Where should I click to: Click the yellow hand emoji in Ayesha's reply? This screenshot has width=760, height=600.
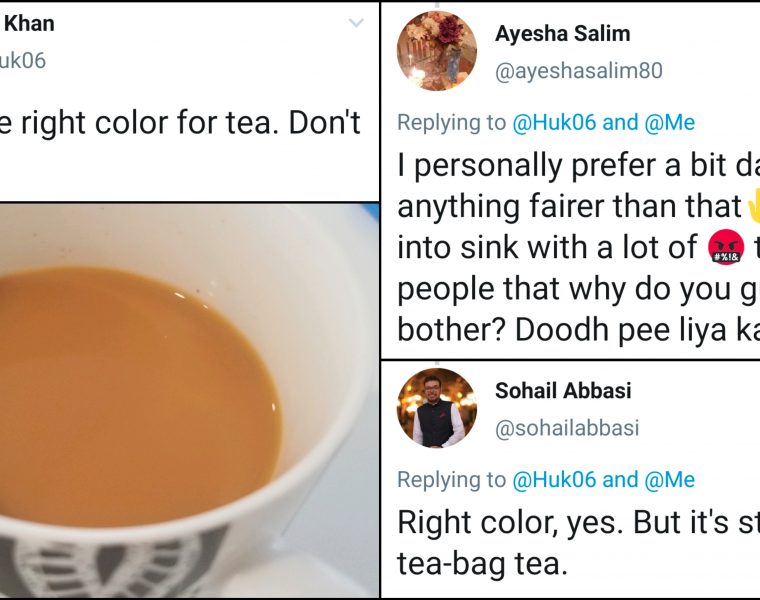tap(753, 206)
